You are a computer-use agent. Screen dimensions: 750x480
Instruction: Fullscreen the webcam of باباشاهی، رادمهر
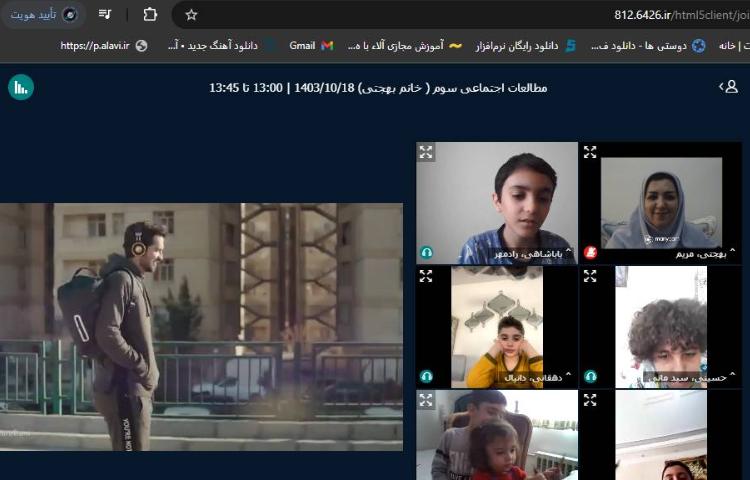click(426, 152)
